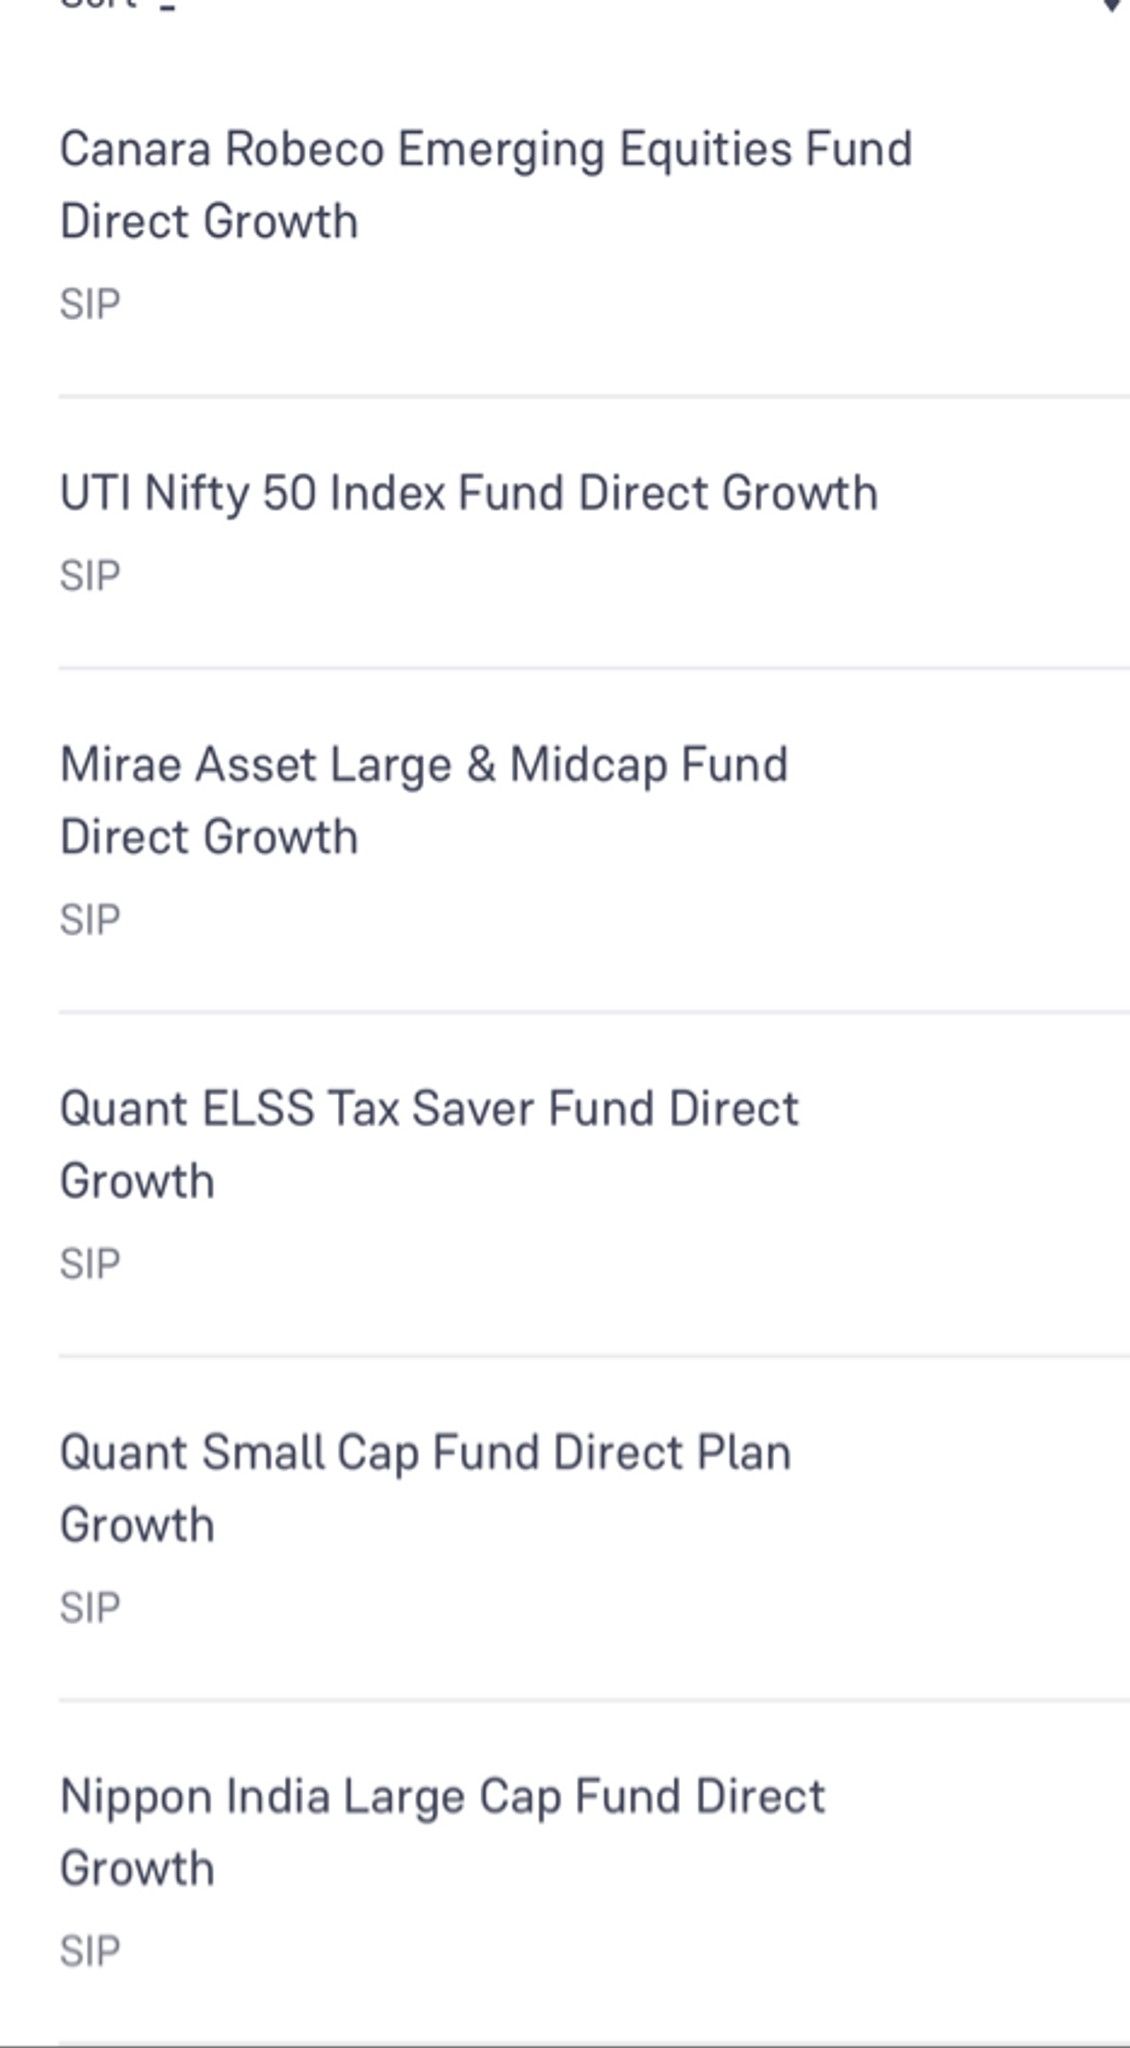Tap SIP label under Quant ELSS Tax Saver
The height and width of the screenshot is (2048, 1130).
pos(90,1264)
